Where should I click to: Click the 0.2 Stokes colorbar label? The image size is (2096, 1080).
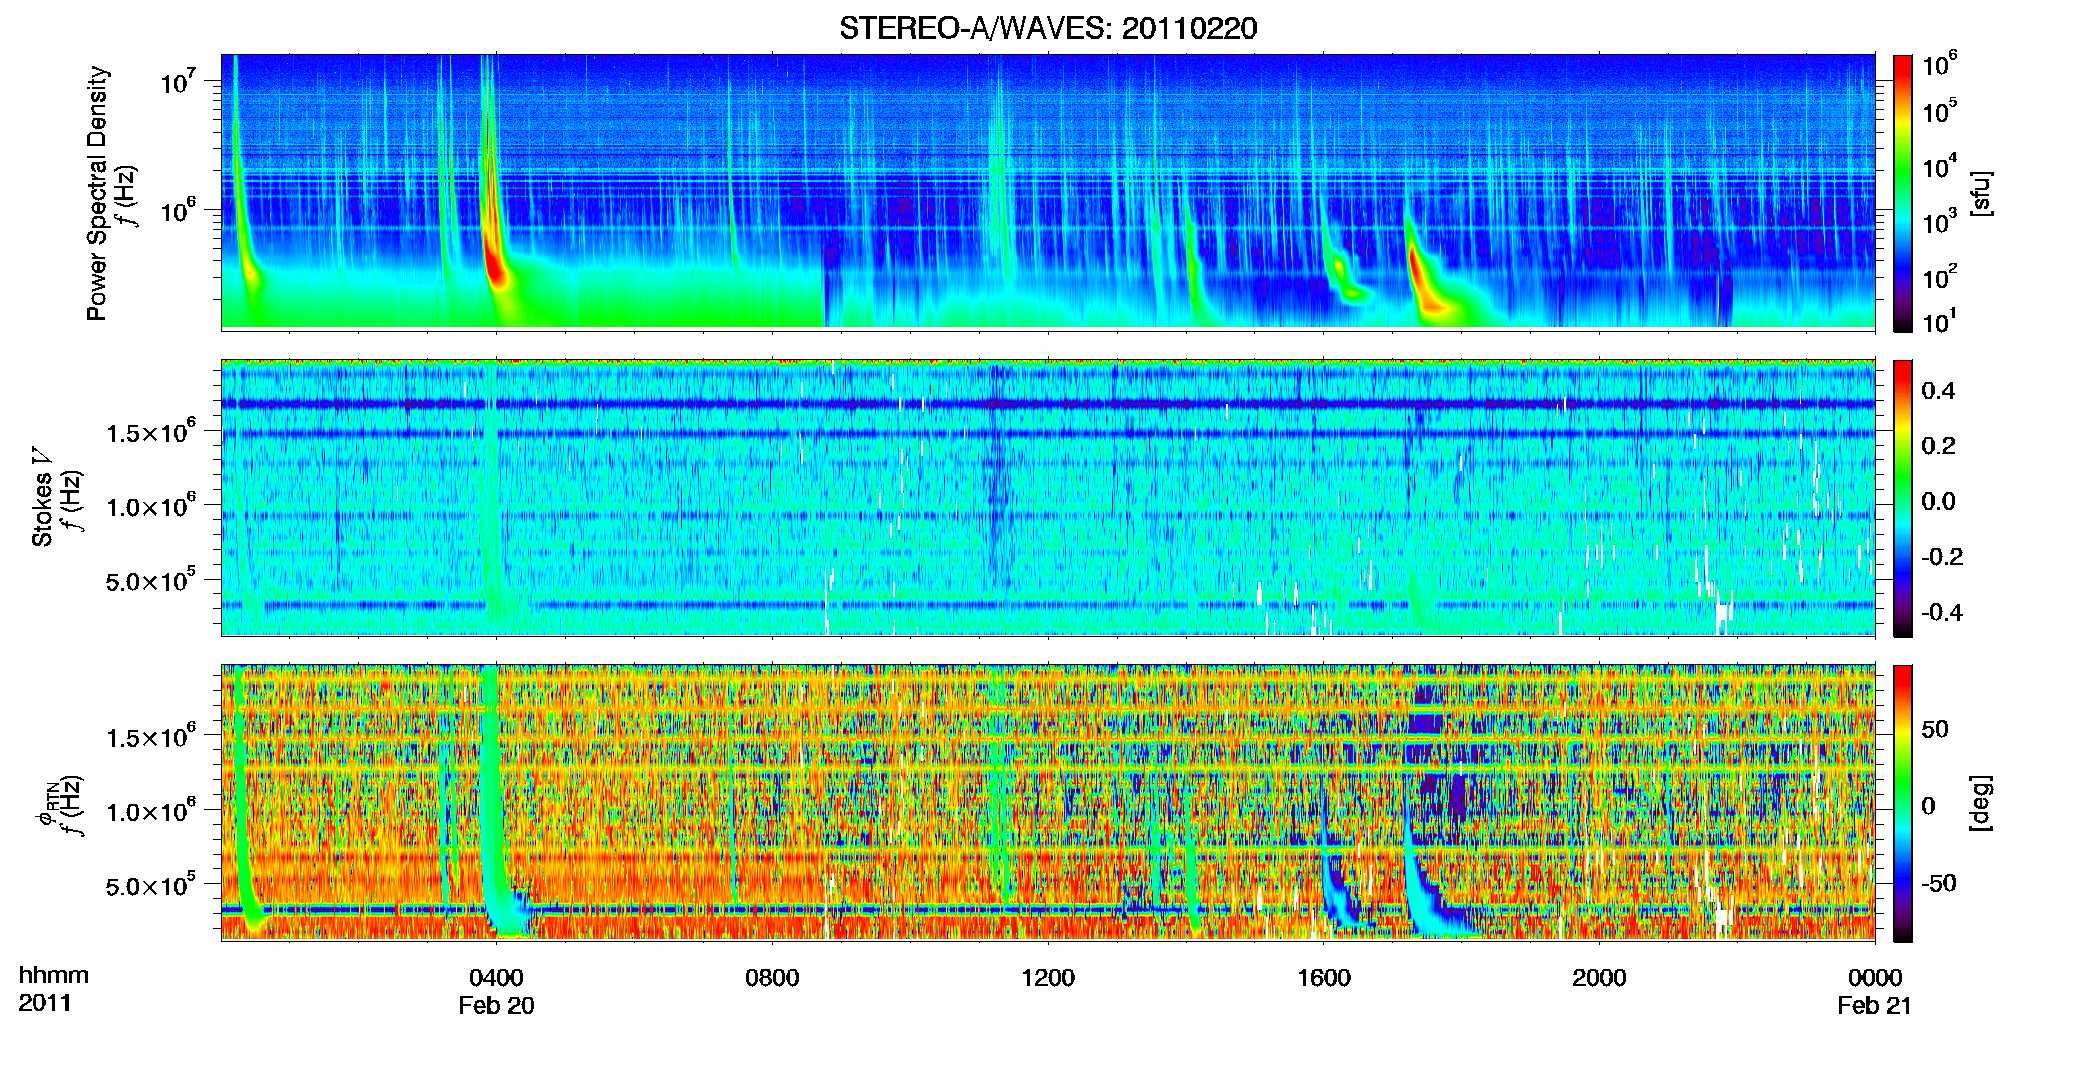pyautogui.click(x=1938, y=446)
